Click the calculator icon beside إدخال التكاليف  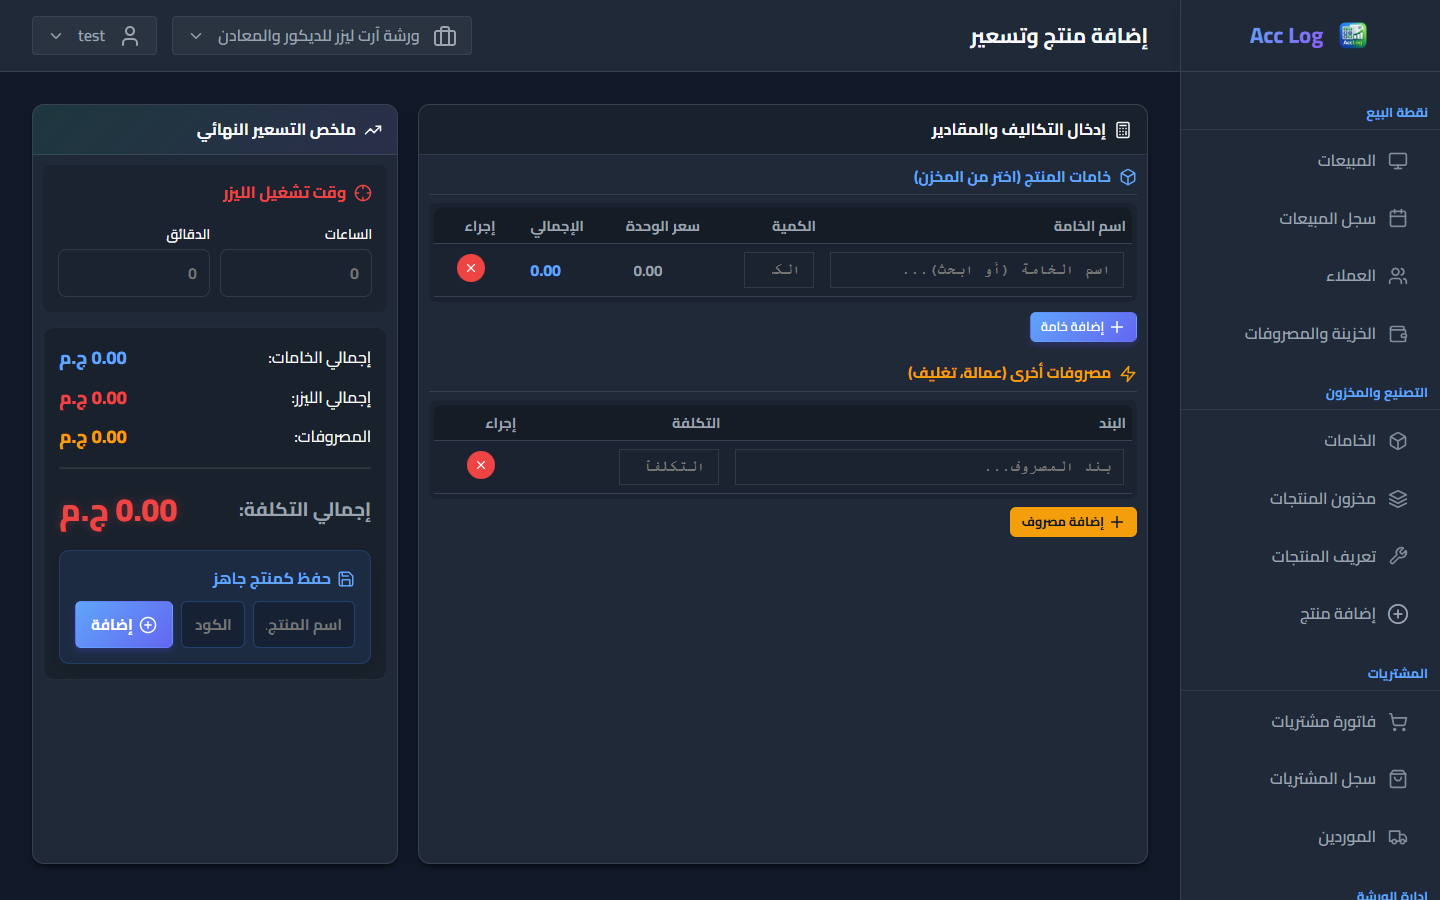1123,130
